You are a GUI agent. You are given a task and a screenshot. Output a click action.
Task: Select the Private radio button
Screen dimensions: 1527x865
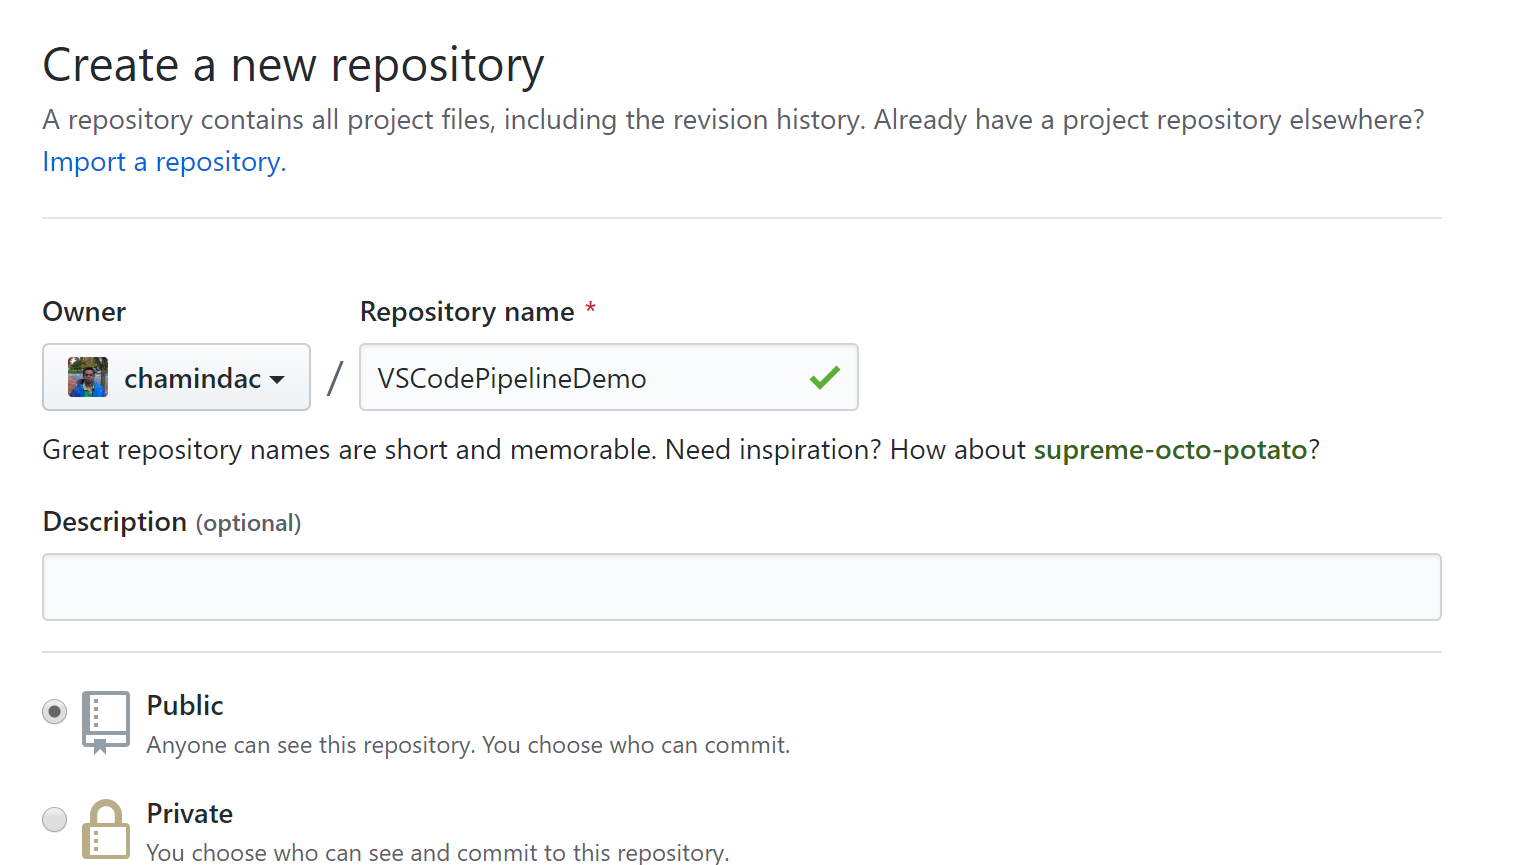55,820
